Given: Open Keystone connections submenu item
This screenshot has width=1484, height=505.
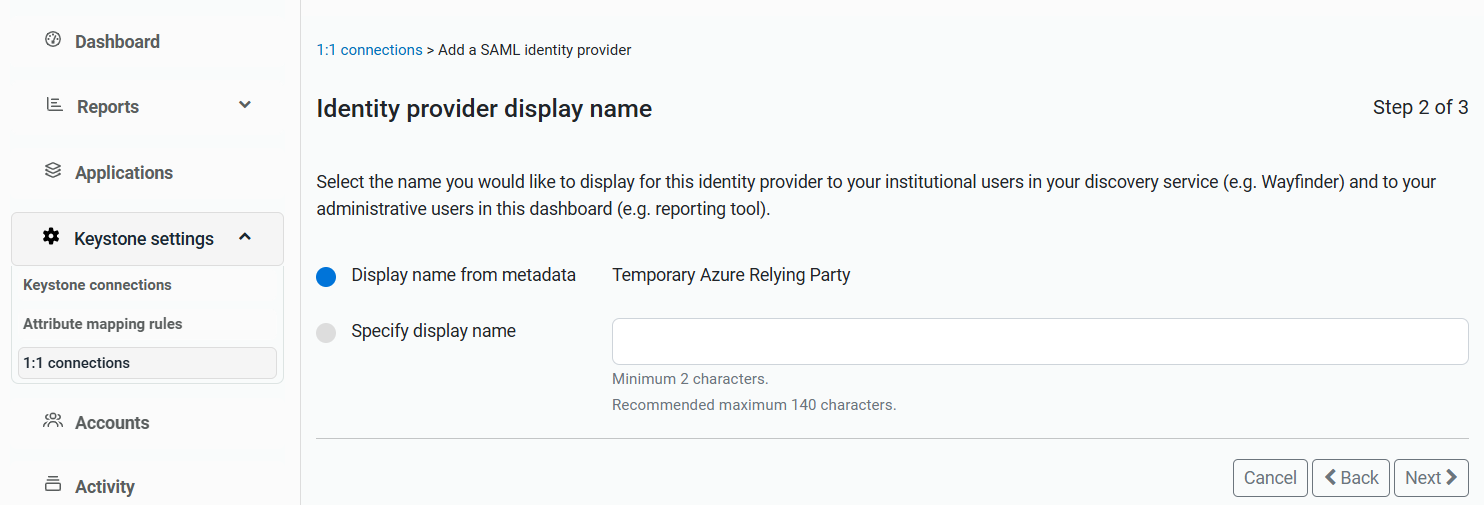Looking at the screenshot, I should pos(97,285).
